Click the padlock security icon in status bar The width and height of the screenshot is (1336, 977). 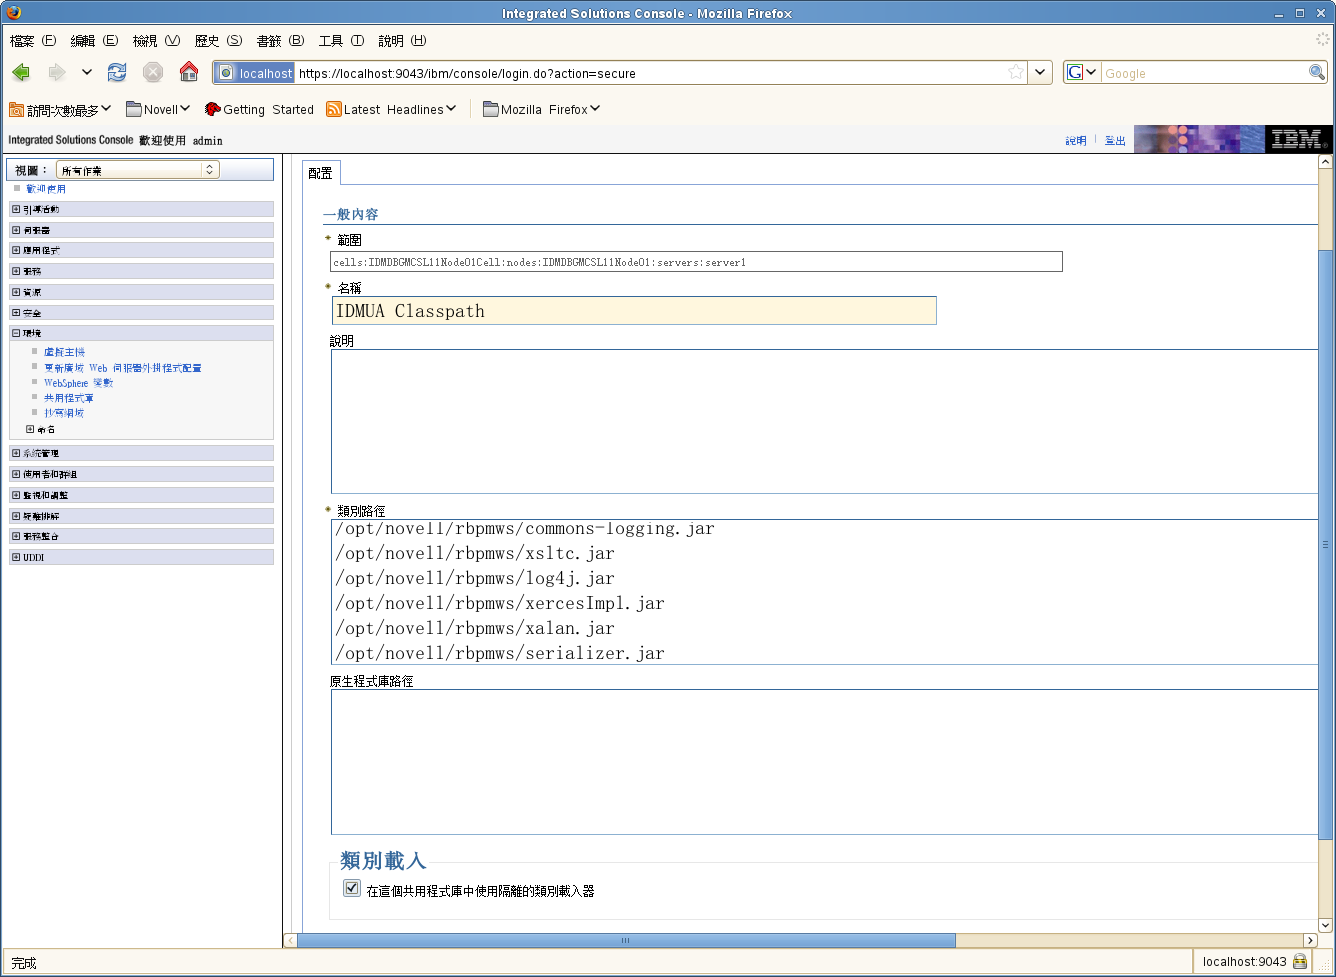1300,961
